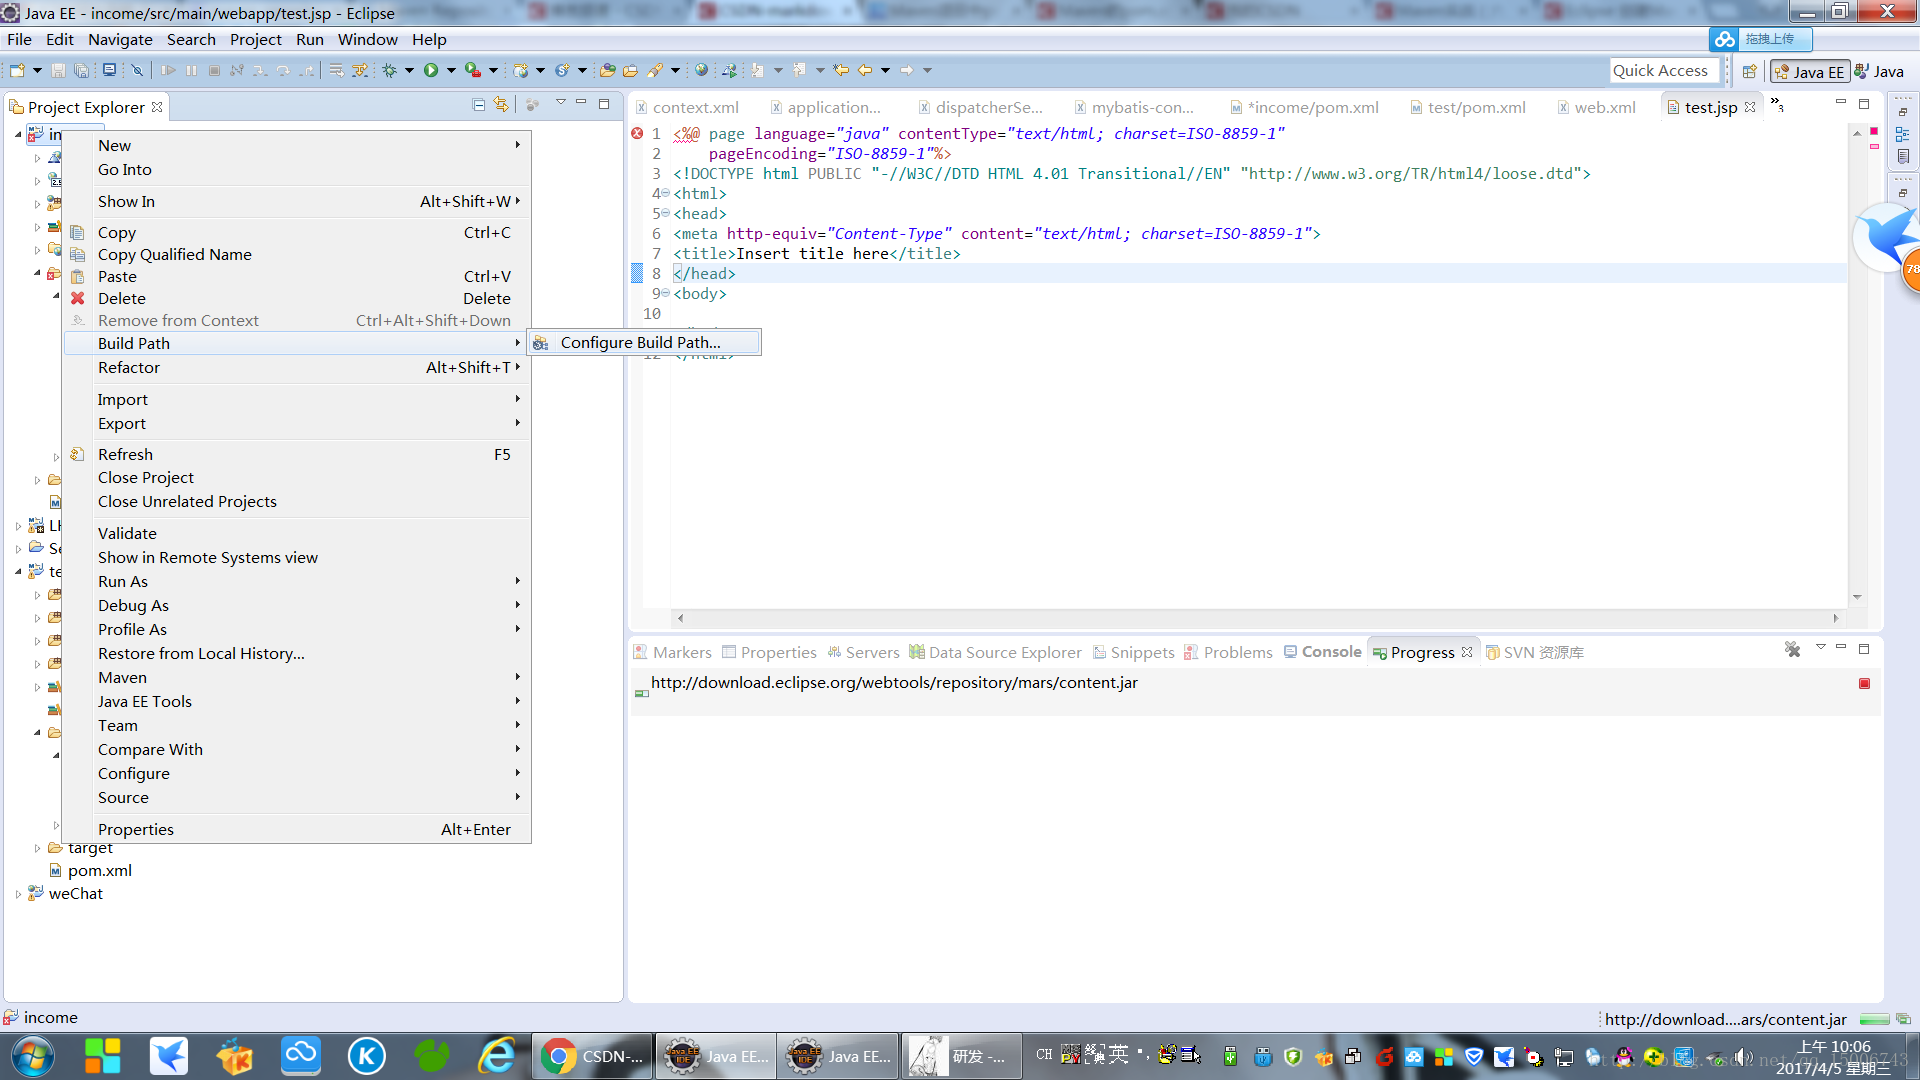
Task: Switch to the Java perspective
Action: 1880,71
